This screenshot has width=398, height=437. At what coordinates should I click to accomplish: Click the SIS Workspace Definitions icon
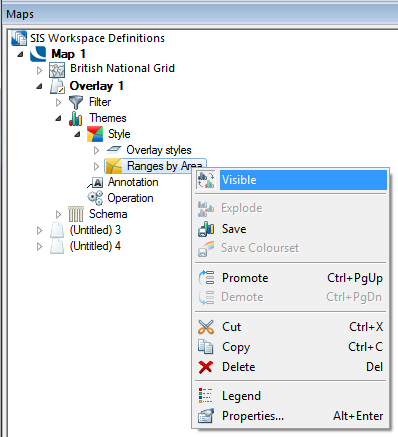(x=19, y=38)
